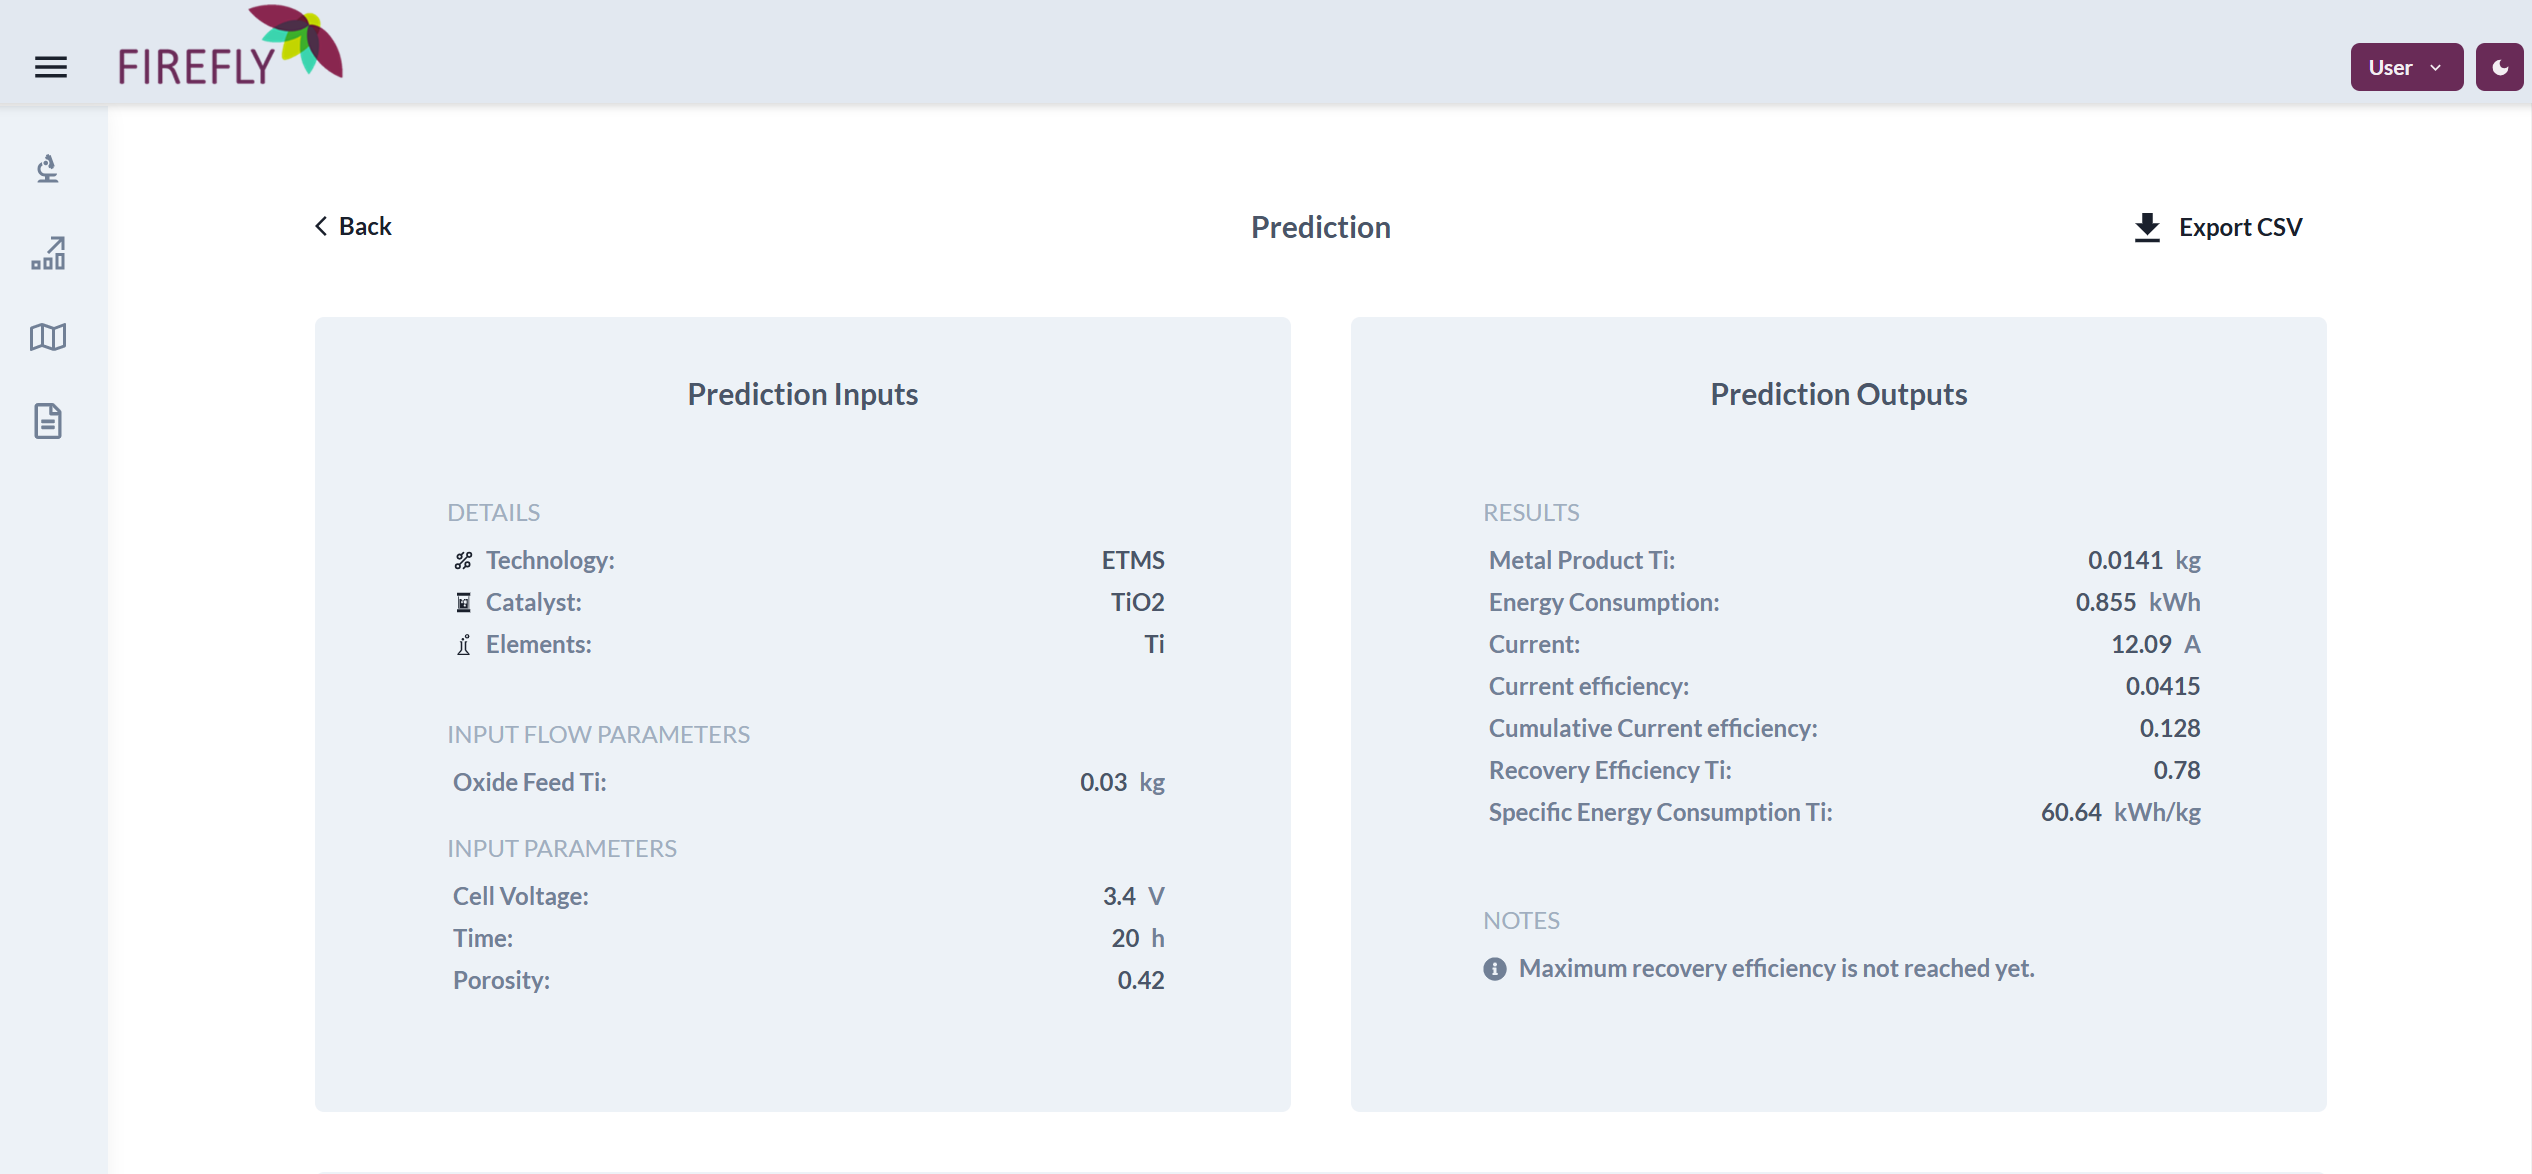Open the document sidebar section
The height and width of the screenshot is (1174, 2532).
pyautogui.click(x=48, y=421)
